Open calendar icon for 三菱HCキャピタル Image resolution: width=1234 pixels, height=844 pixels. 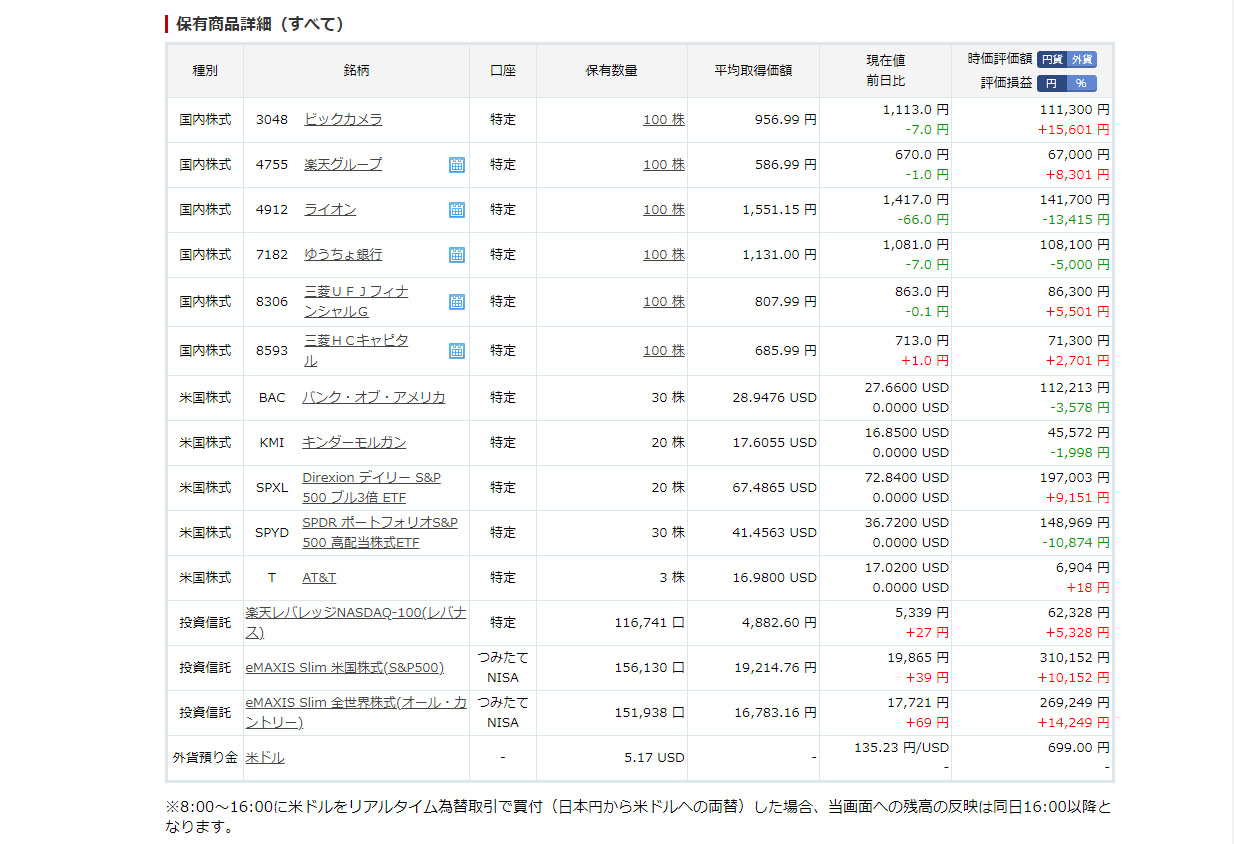456,351
